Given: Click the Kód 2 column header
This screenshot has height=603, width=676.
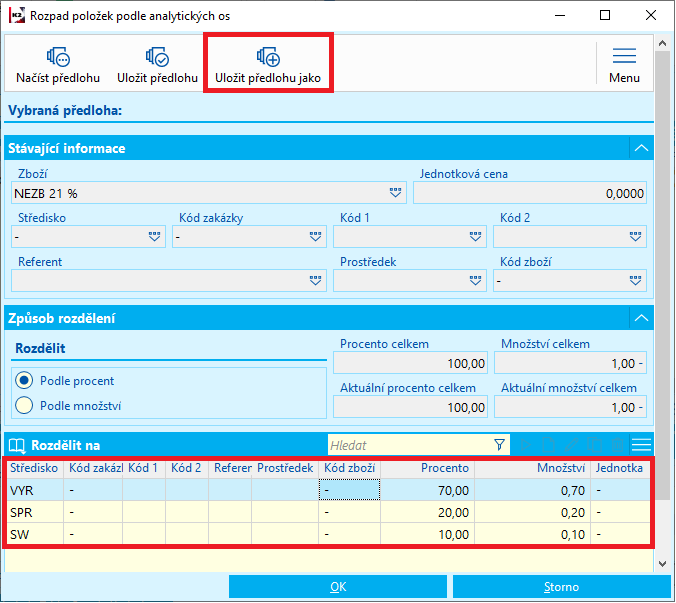Looking at the screenshot, I should point(187,468).
